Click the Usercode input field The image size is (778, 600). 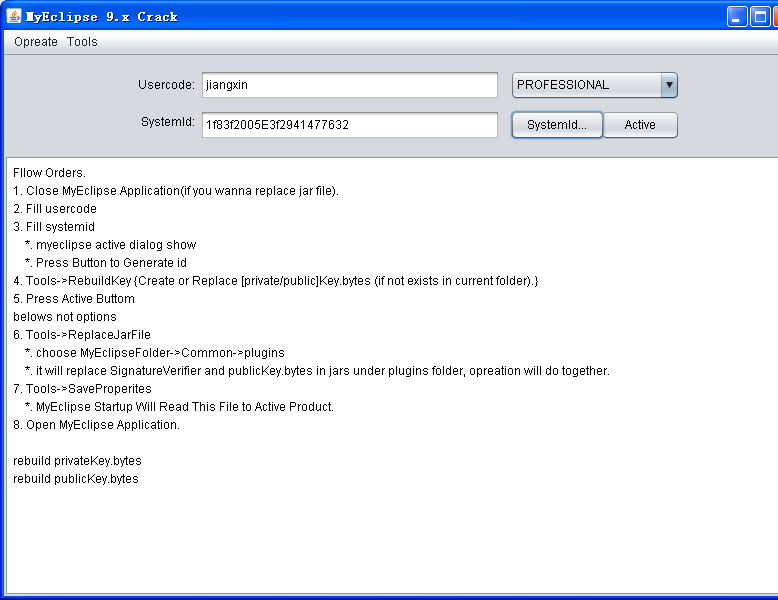tap(350, 85)
